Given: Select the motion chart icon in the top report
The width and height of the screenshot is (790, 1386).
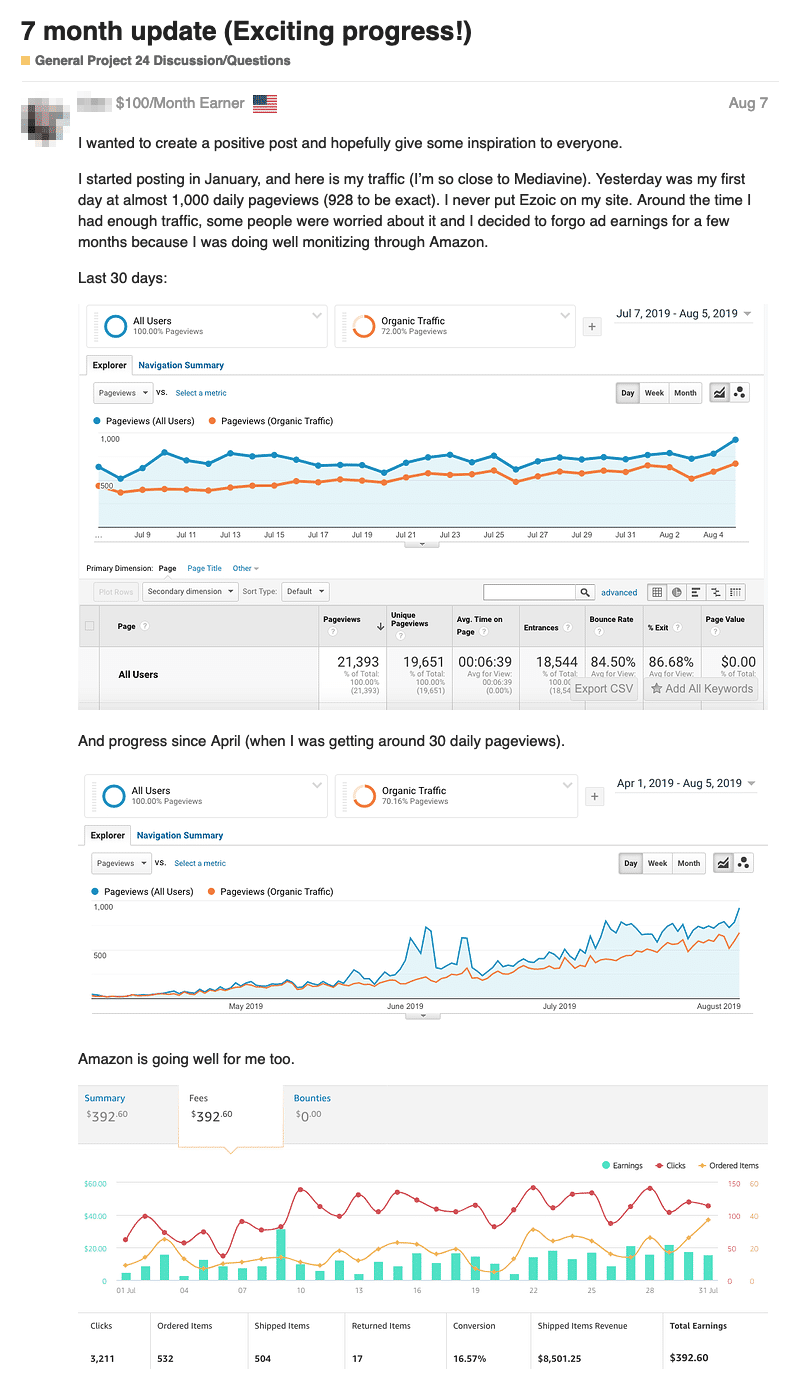Looking at the screenshot, I should pos(740,393).
